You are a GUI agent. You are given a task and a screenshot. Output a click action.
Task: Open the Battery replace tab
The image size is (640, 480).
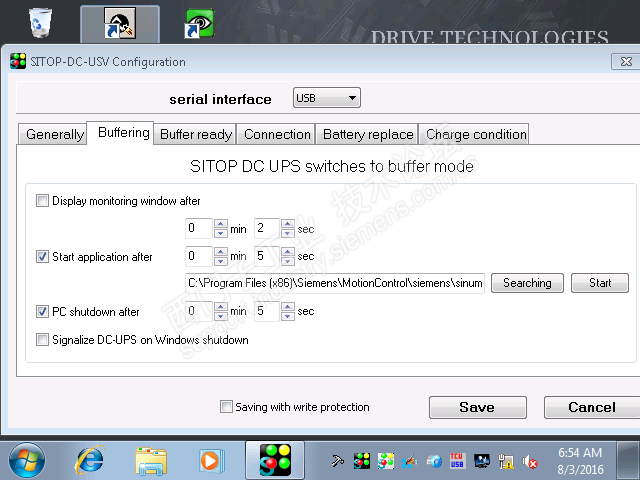[x=368, y=134]
